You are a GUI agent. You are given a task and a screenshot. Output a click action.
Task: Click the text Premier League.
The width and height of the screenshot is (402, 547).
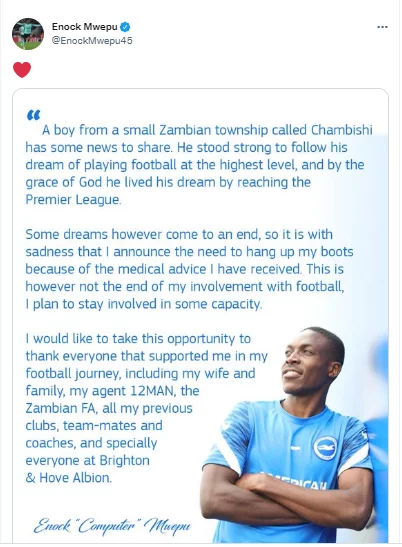tap(73, 200)
